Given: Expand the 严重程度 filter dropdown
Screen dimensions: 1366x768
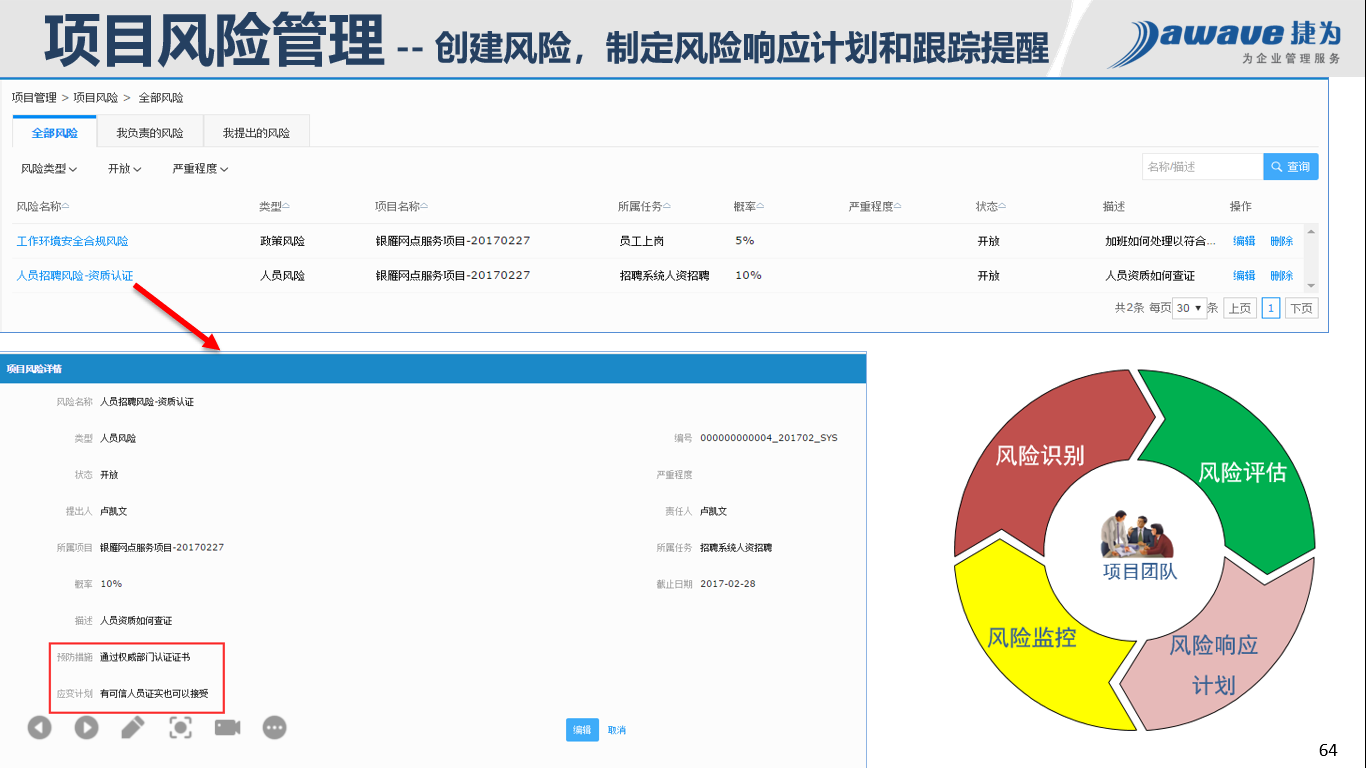Looking at the screenshot, I should [200, 169].
